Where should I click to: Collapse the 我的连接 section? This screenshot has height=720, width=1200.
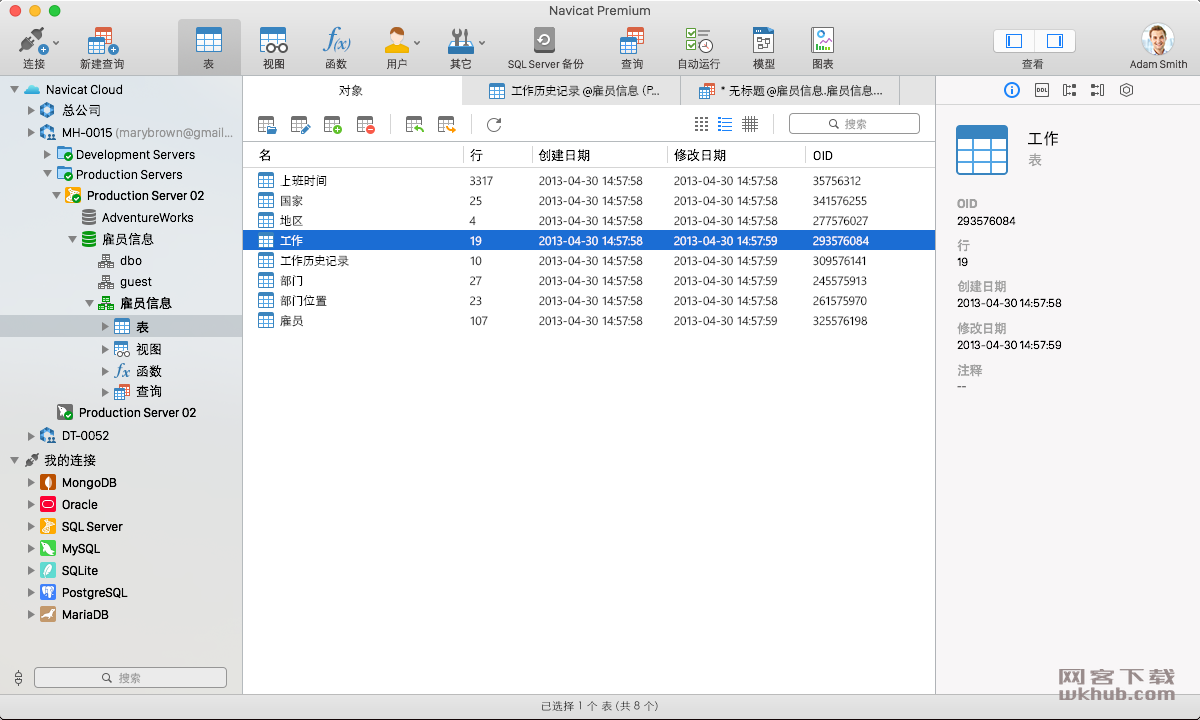pos(14,460)
